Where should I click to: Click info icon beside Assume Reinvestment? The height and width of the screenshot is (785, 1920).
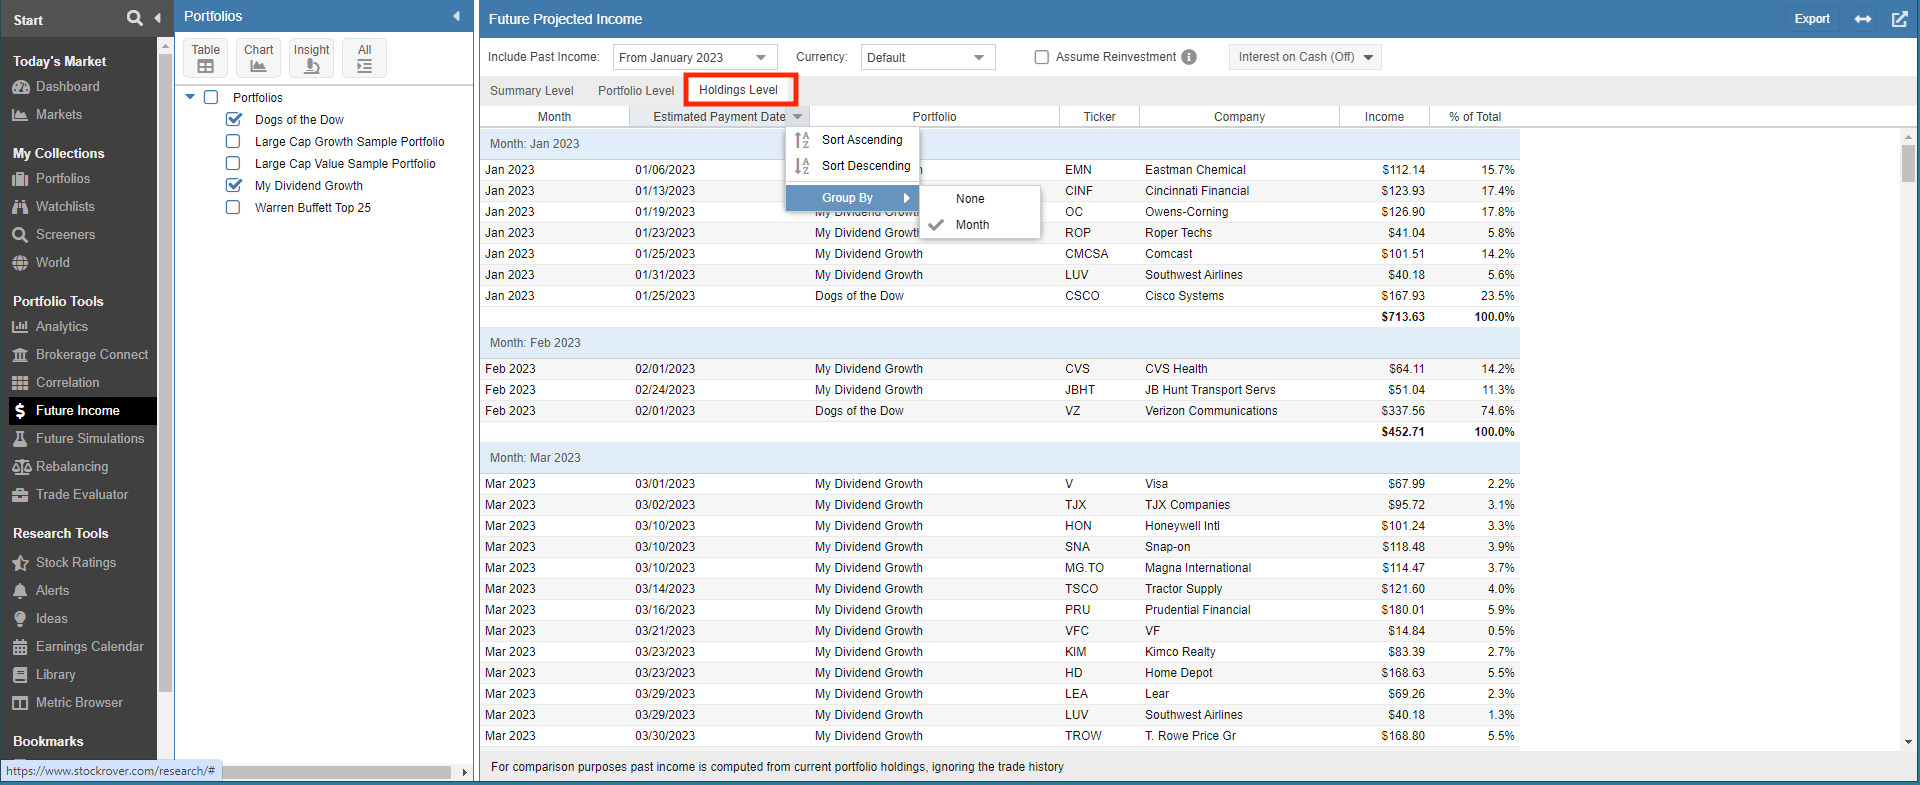coord(1189,57)
